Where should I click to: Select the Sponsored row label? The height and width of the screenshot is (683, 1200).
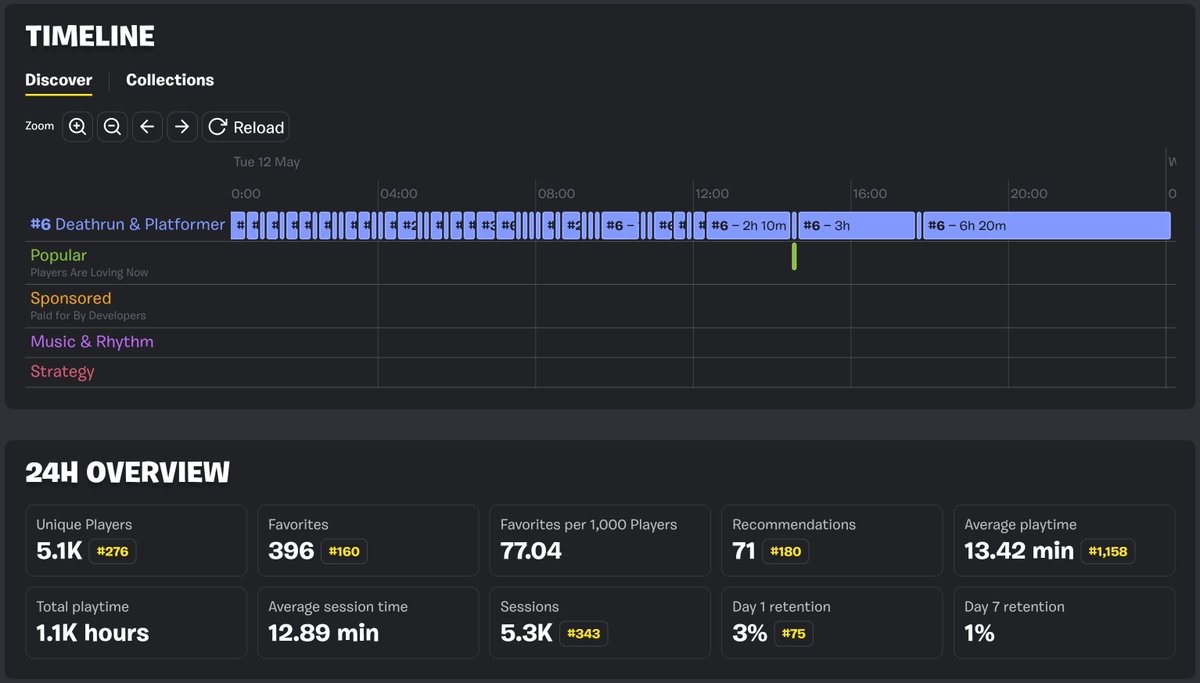click(x=71, y=298)
